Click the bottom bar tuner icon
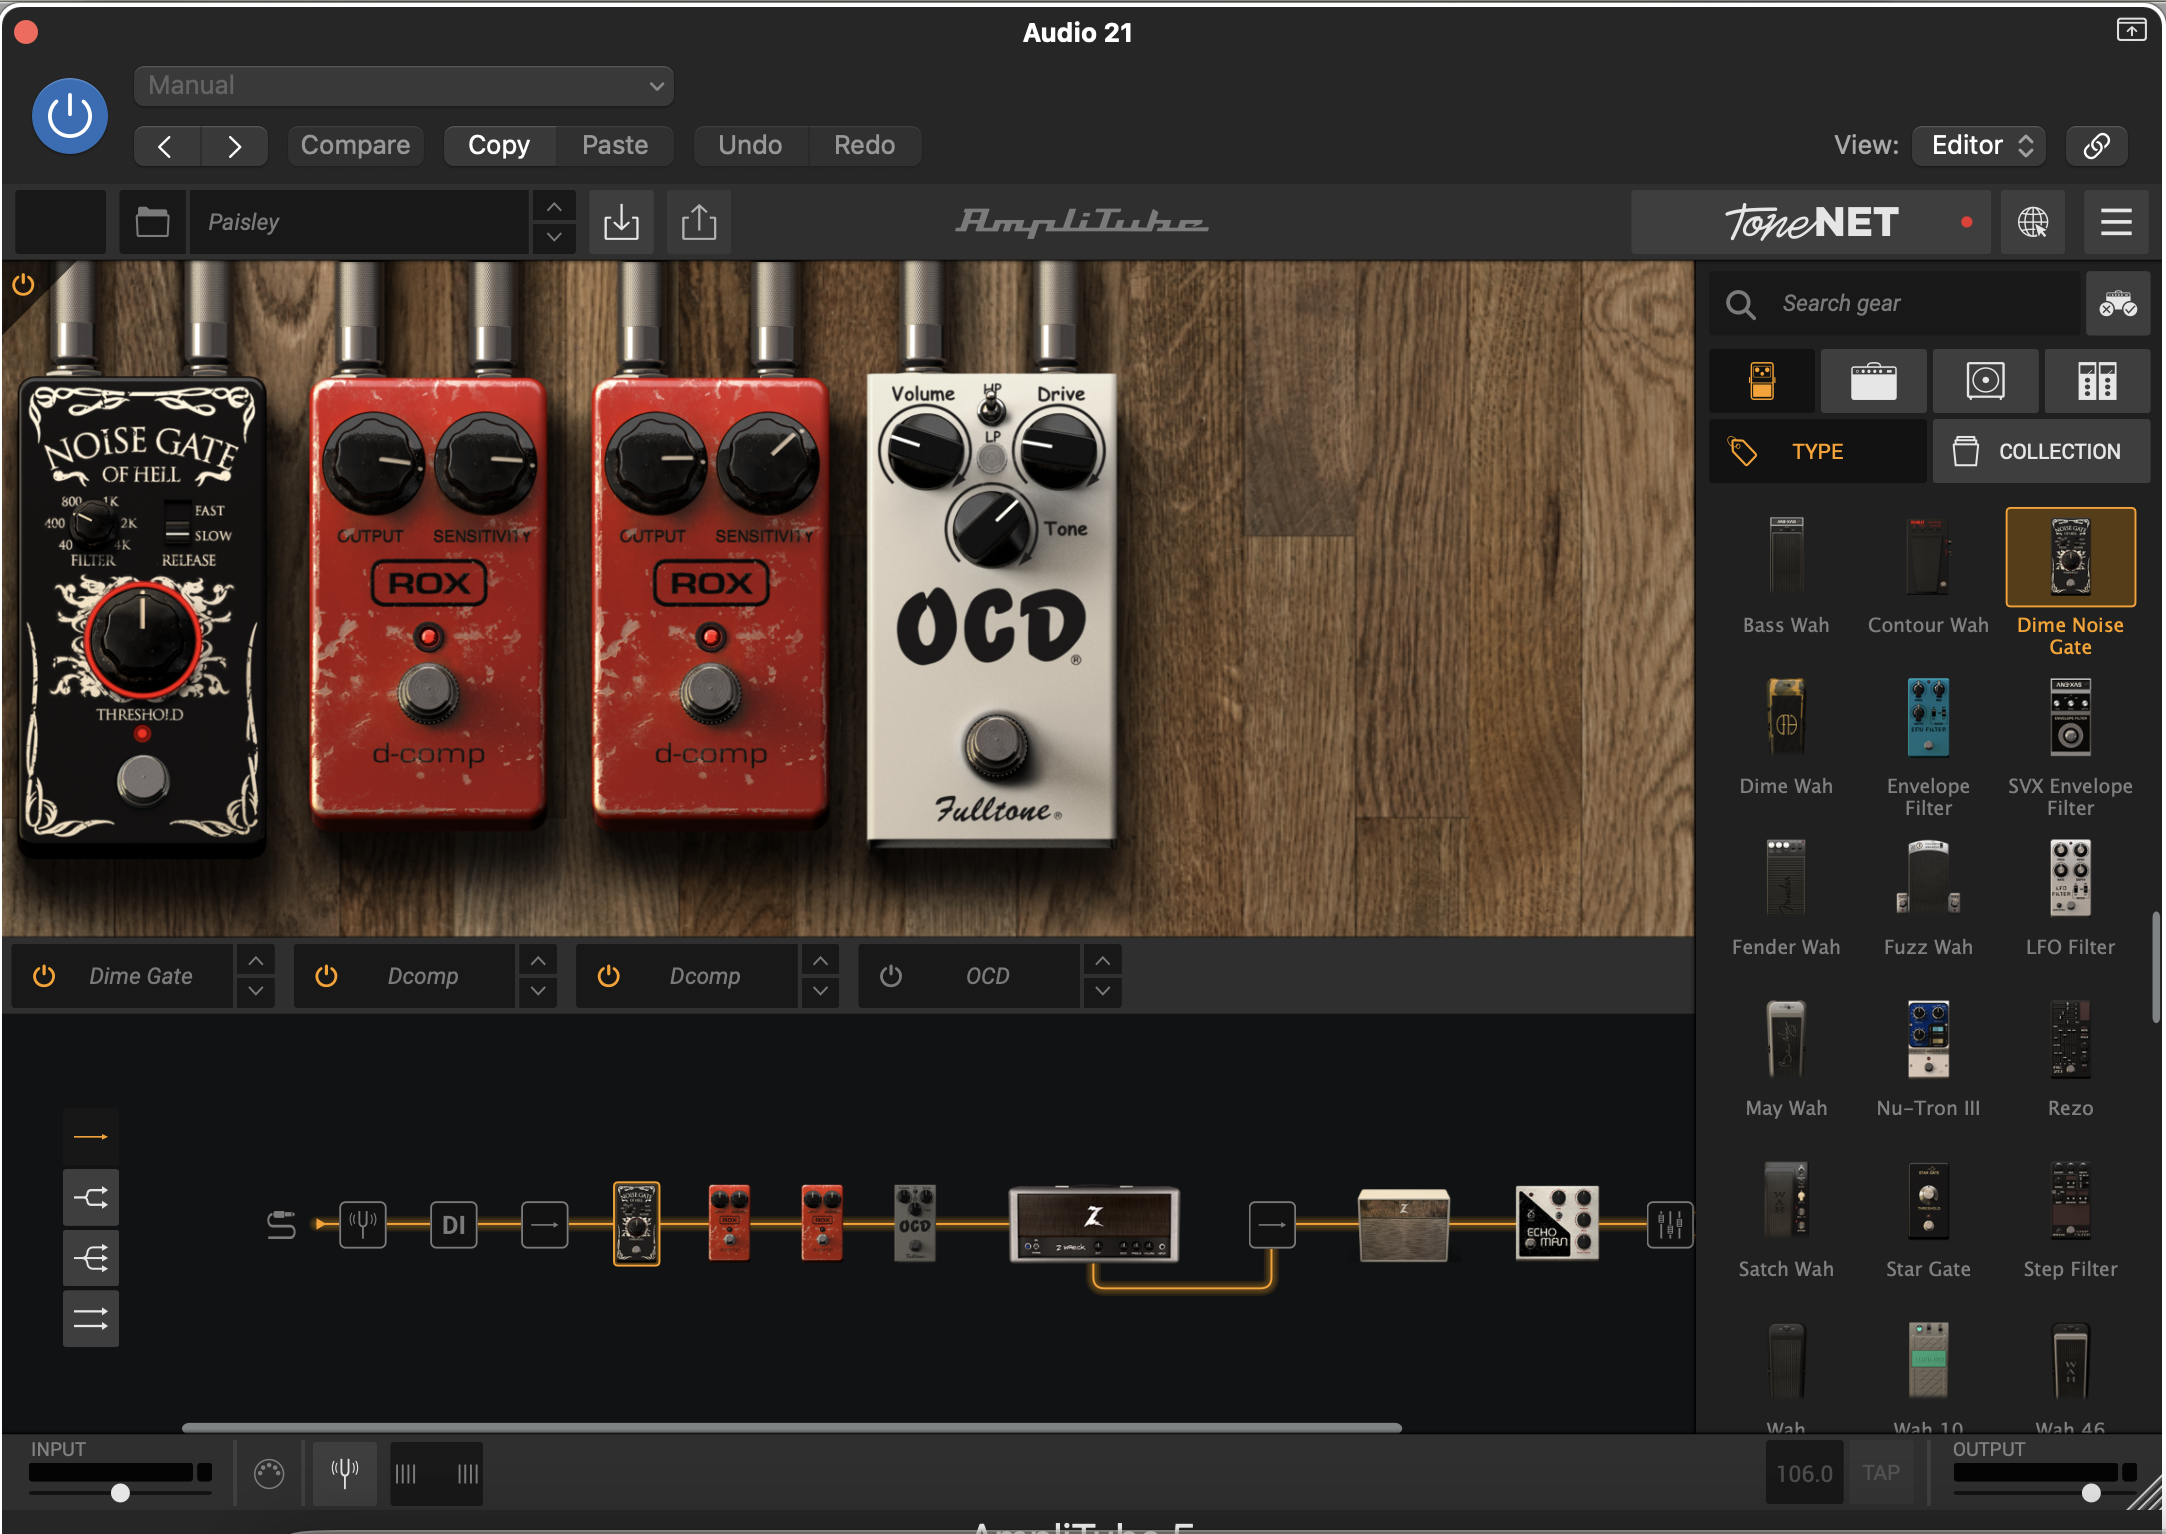2166x1534 pixels. [345, 1473]
